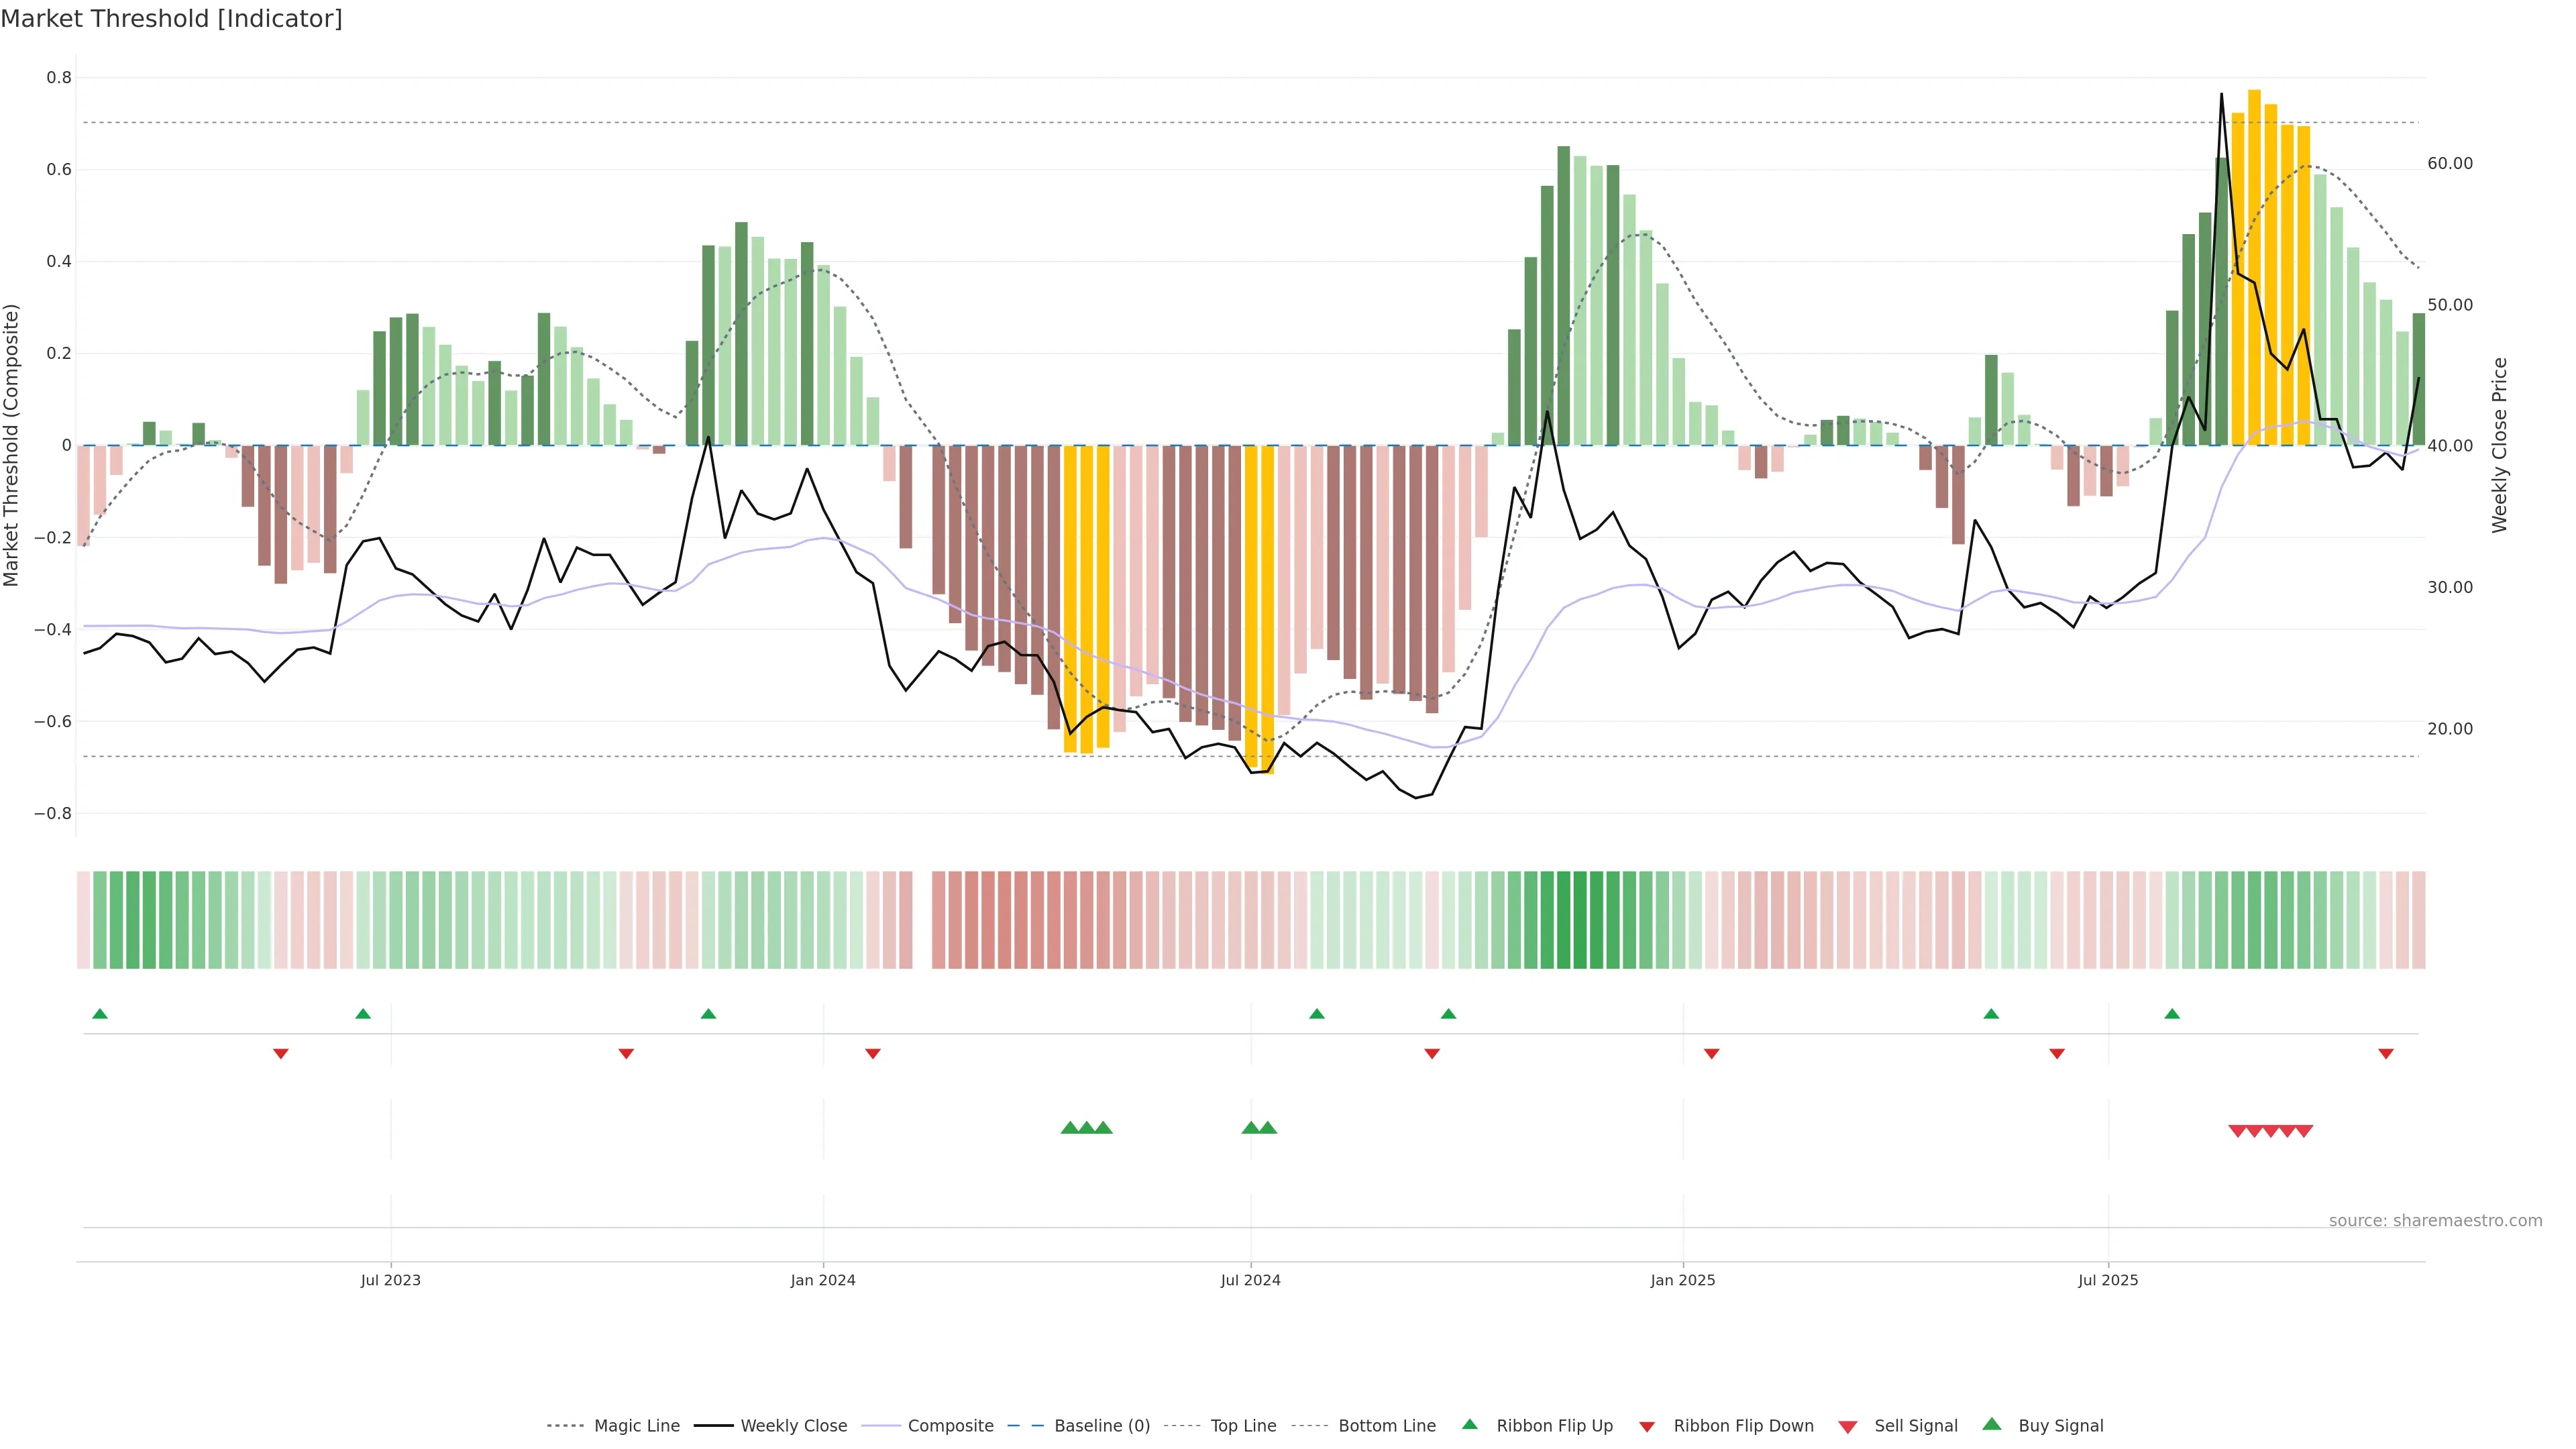Toggle Weekly Close legend entry

[x=793, y=1426]
